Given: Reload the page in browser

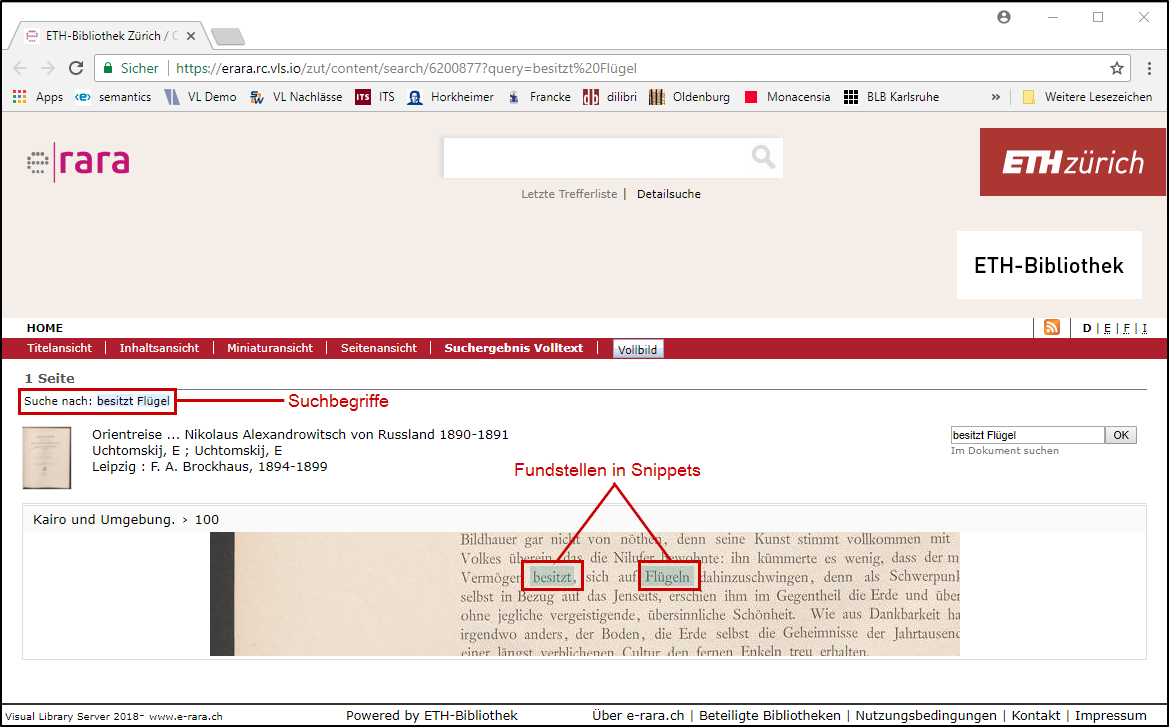Looking at the screenshot, I should click(x=76, y=68).
